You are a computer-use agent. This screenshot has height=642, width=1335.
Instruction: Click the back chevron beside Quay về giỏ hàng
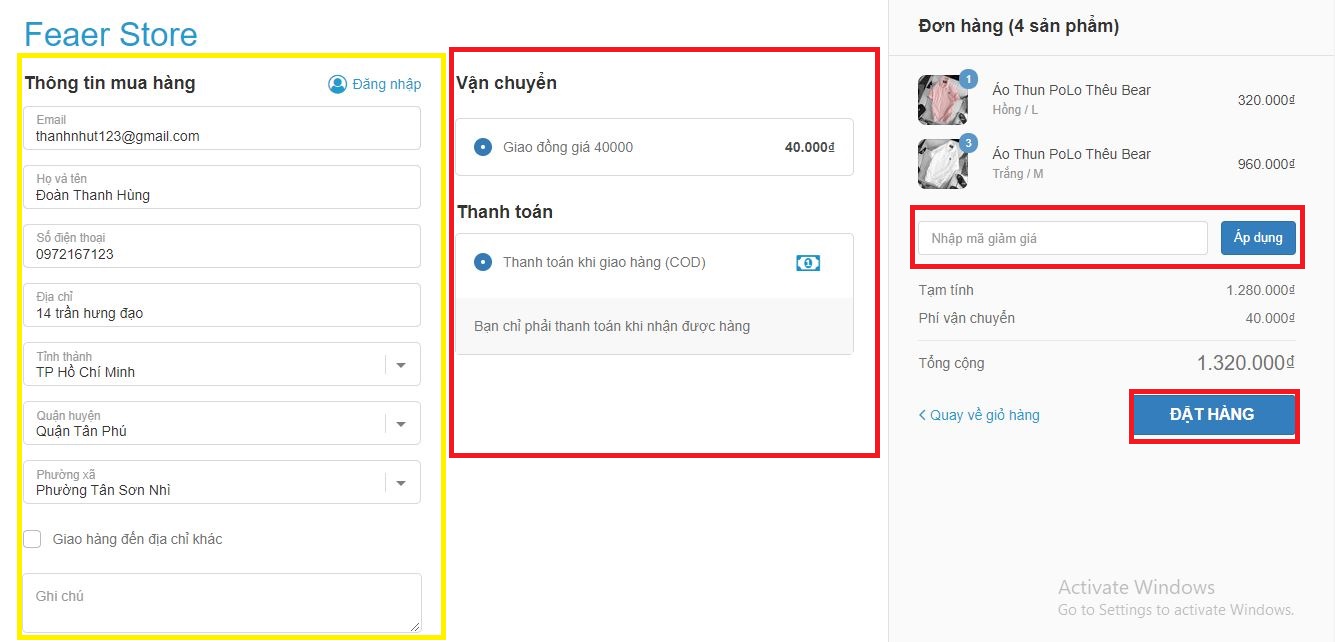coord(922,415)
